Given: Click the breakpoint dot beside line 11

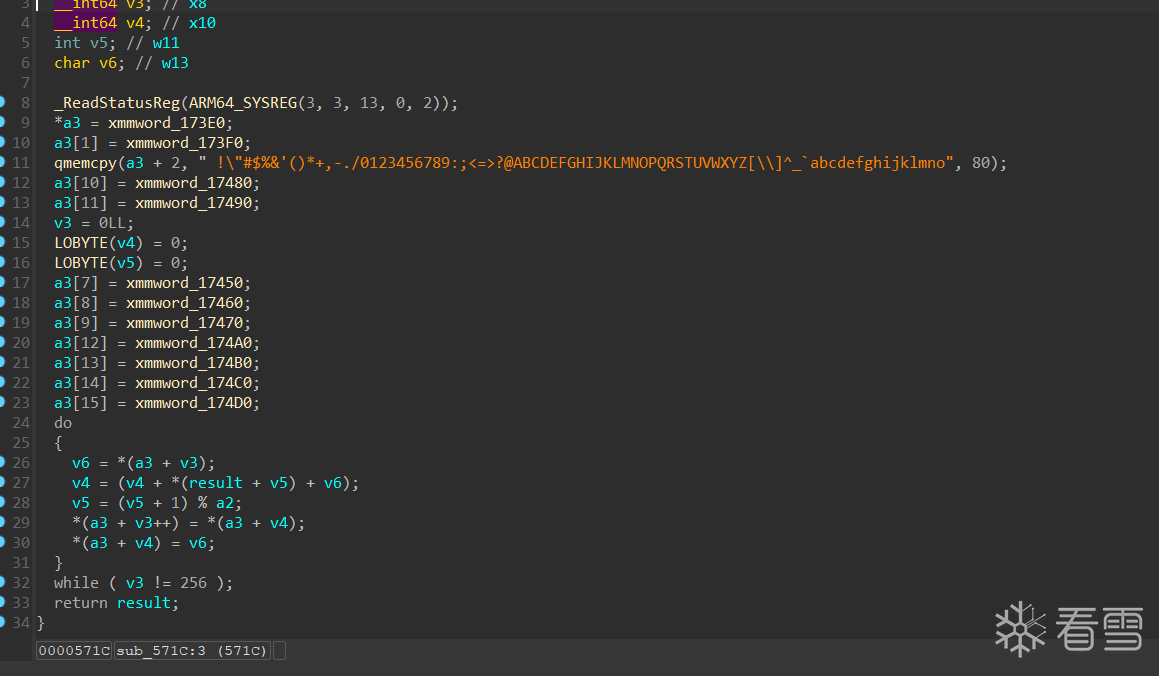Looking at the screenshot, I should pos(3,162).
